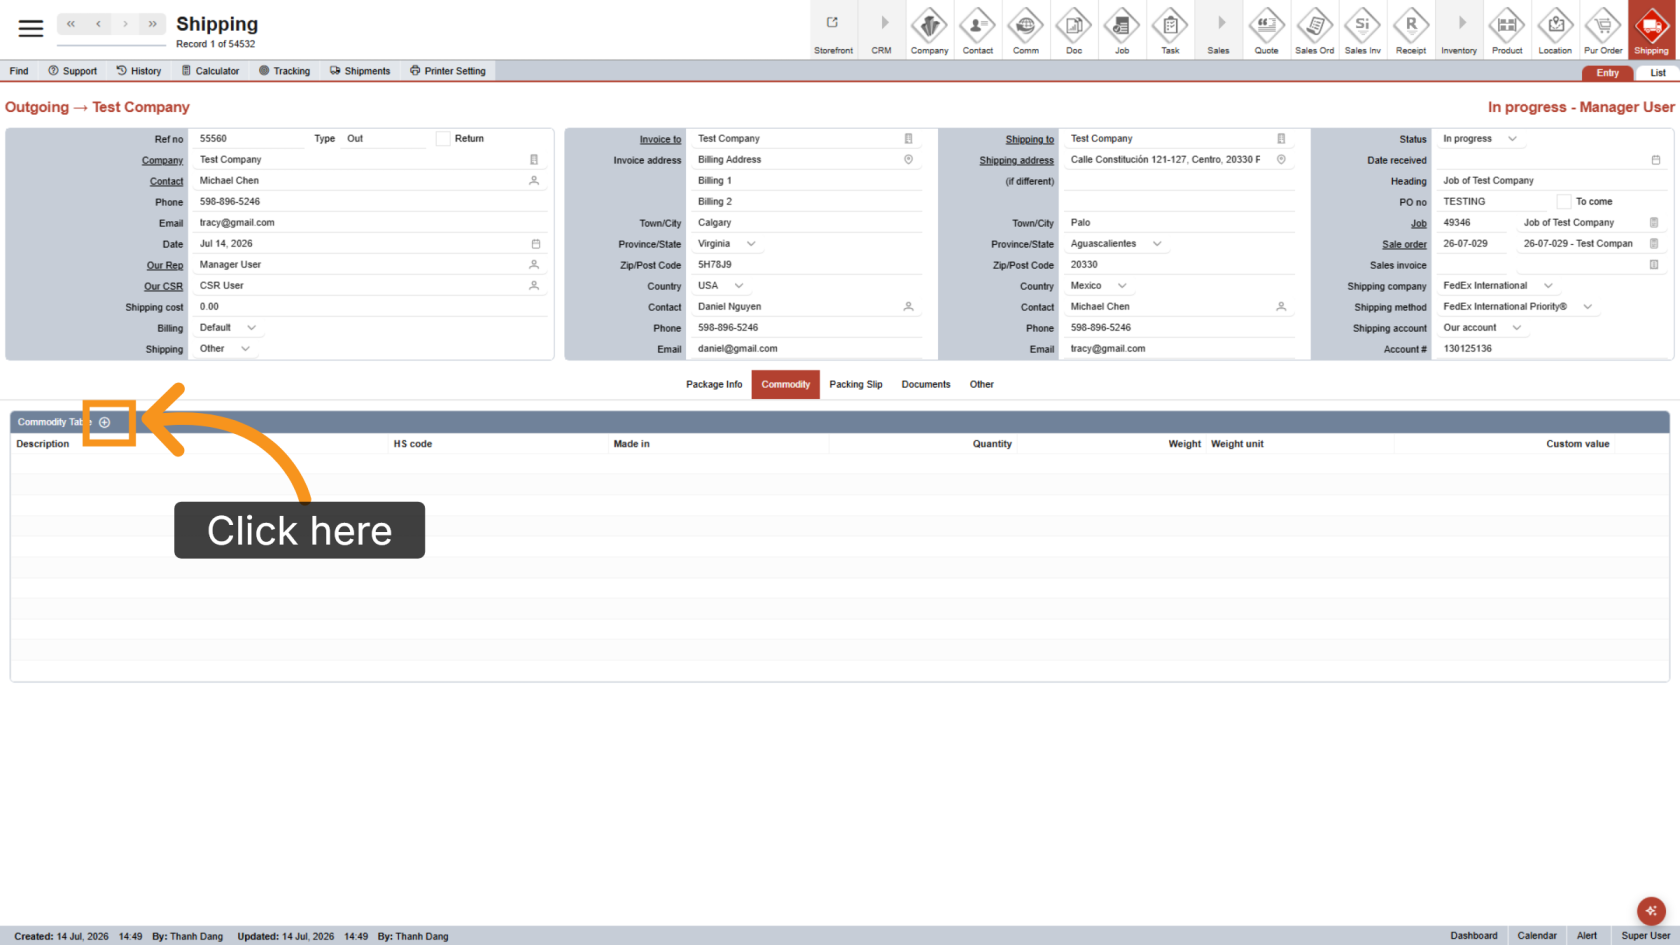
Task: Open the Company module icon
Action: [x=929, y=30]
